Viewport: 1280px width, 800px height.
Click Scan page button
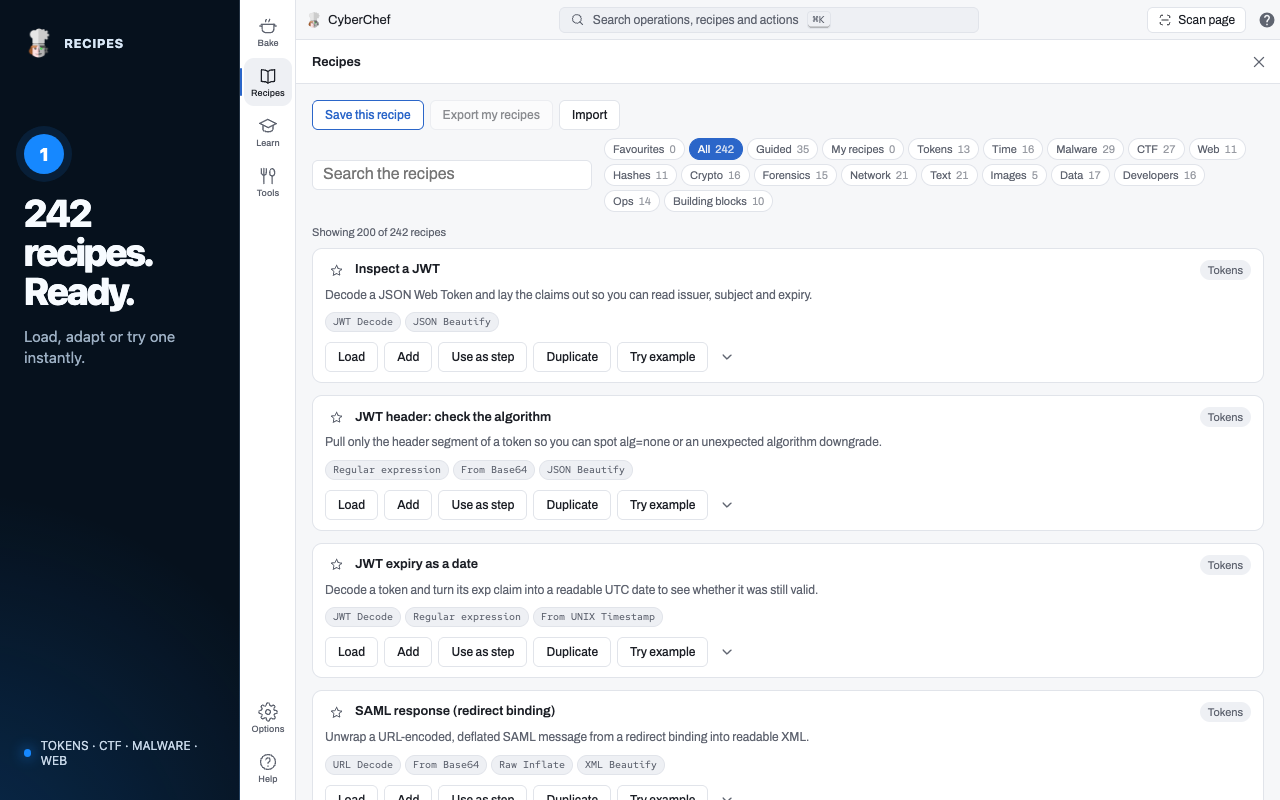pos(1197,20)
